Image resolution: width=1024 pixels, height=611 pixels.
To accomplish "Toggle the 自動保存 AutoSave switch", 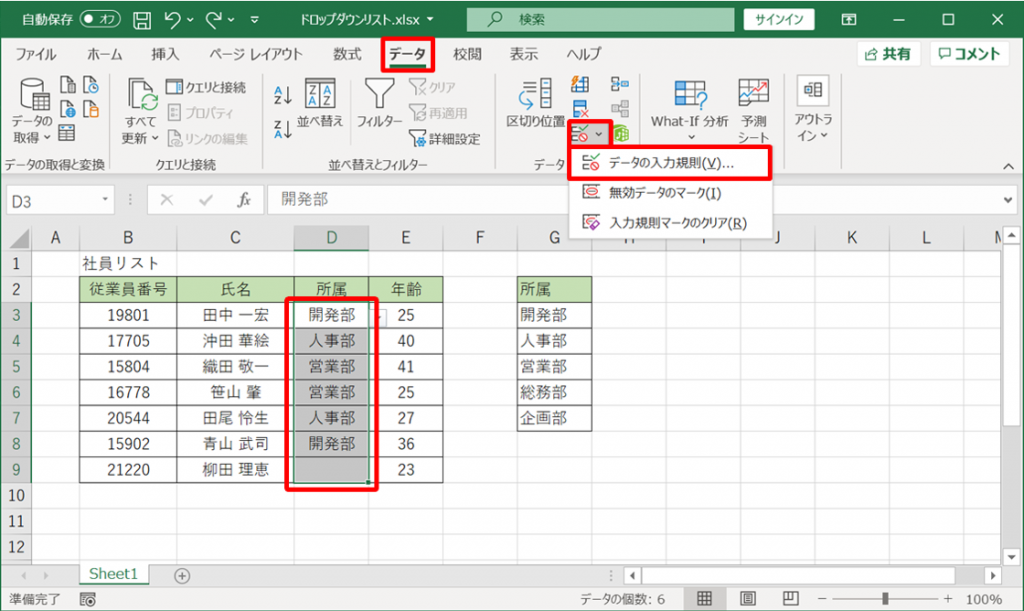I will 101,19.
